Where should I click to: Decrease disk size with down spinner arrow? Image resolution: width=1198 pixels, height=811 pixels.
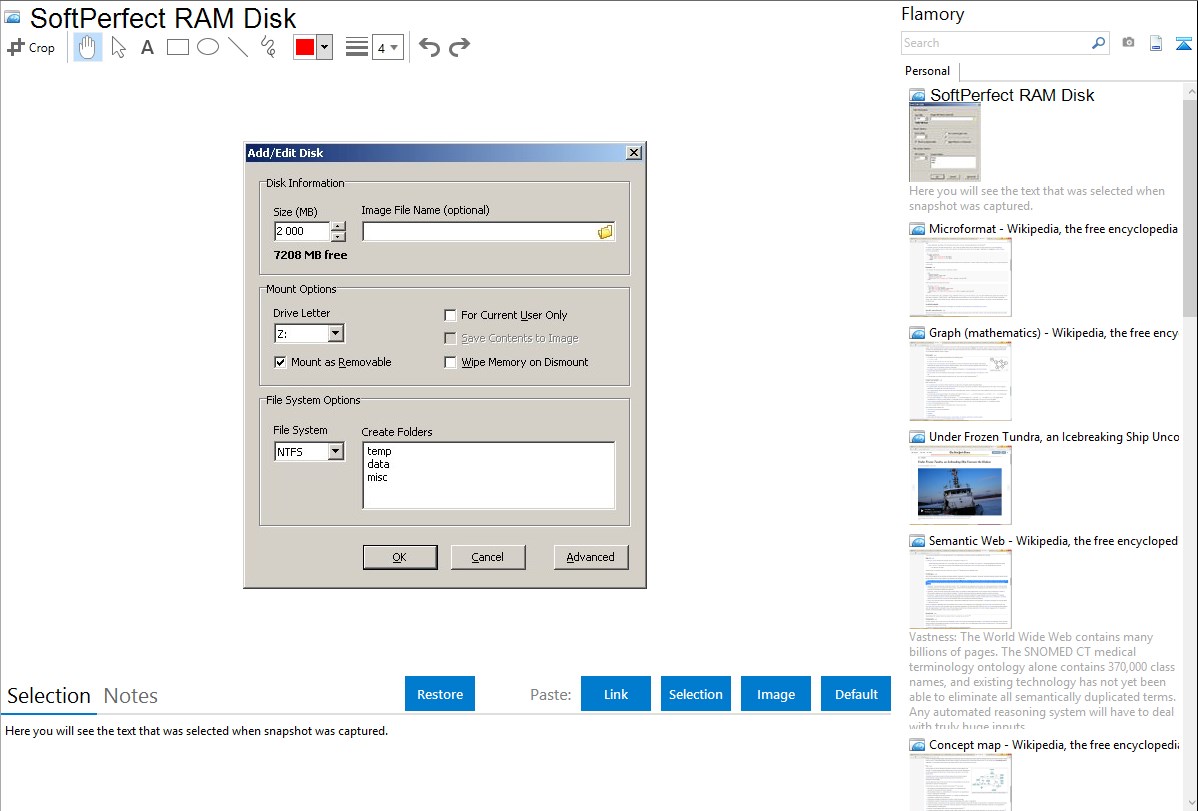tap(338, 236)
